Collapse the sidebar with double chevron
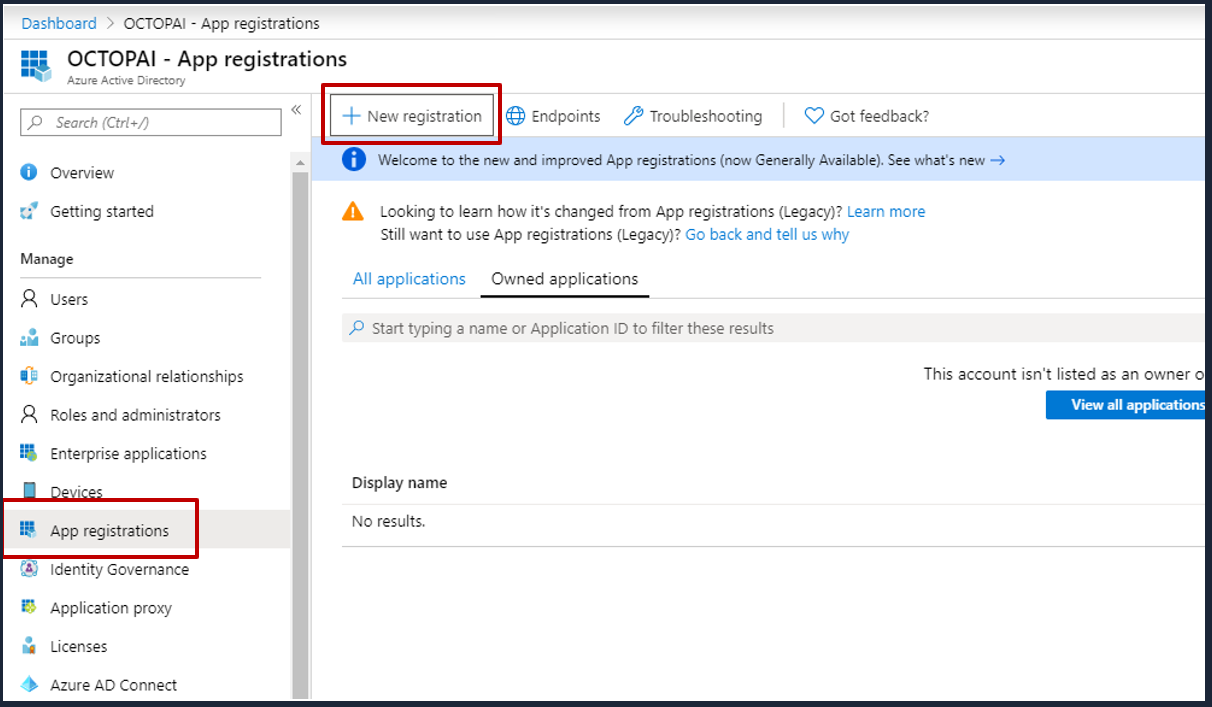This screenshot has width=1212, height=707. [296, 110]
